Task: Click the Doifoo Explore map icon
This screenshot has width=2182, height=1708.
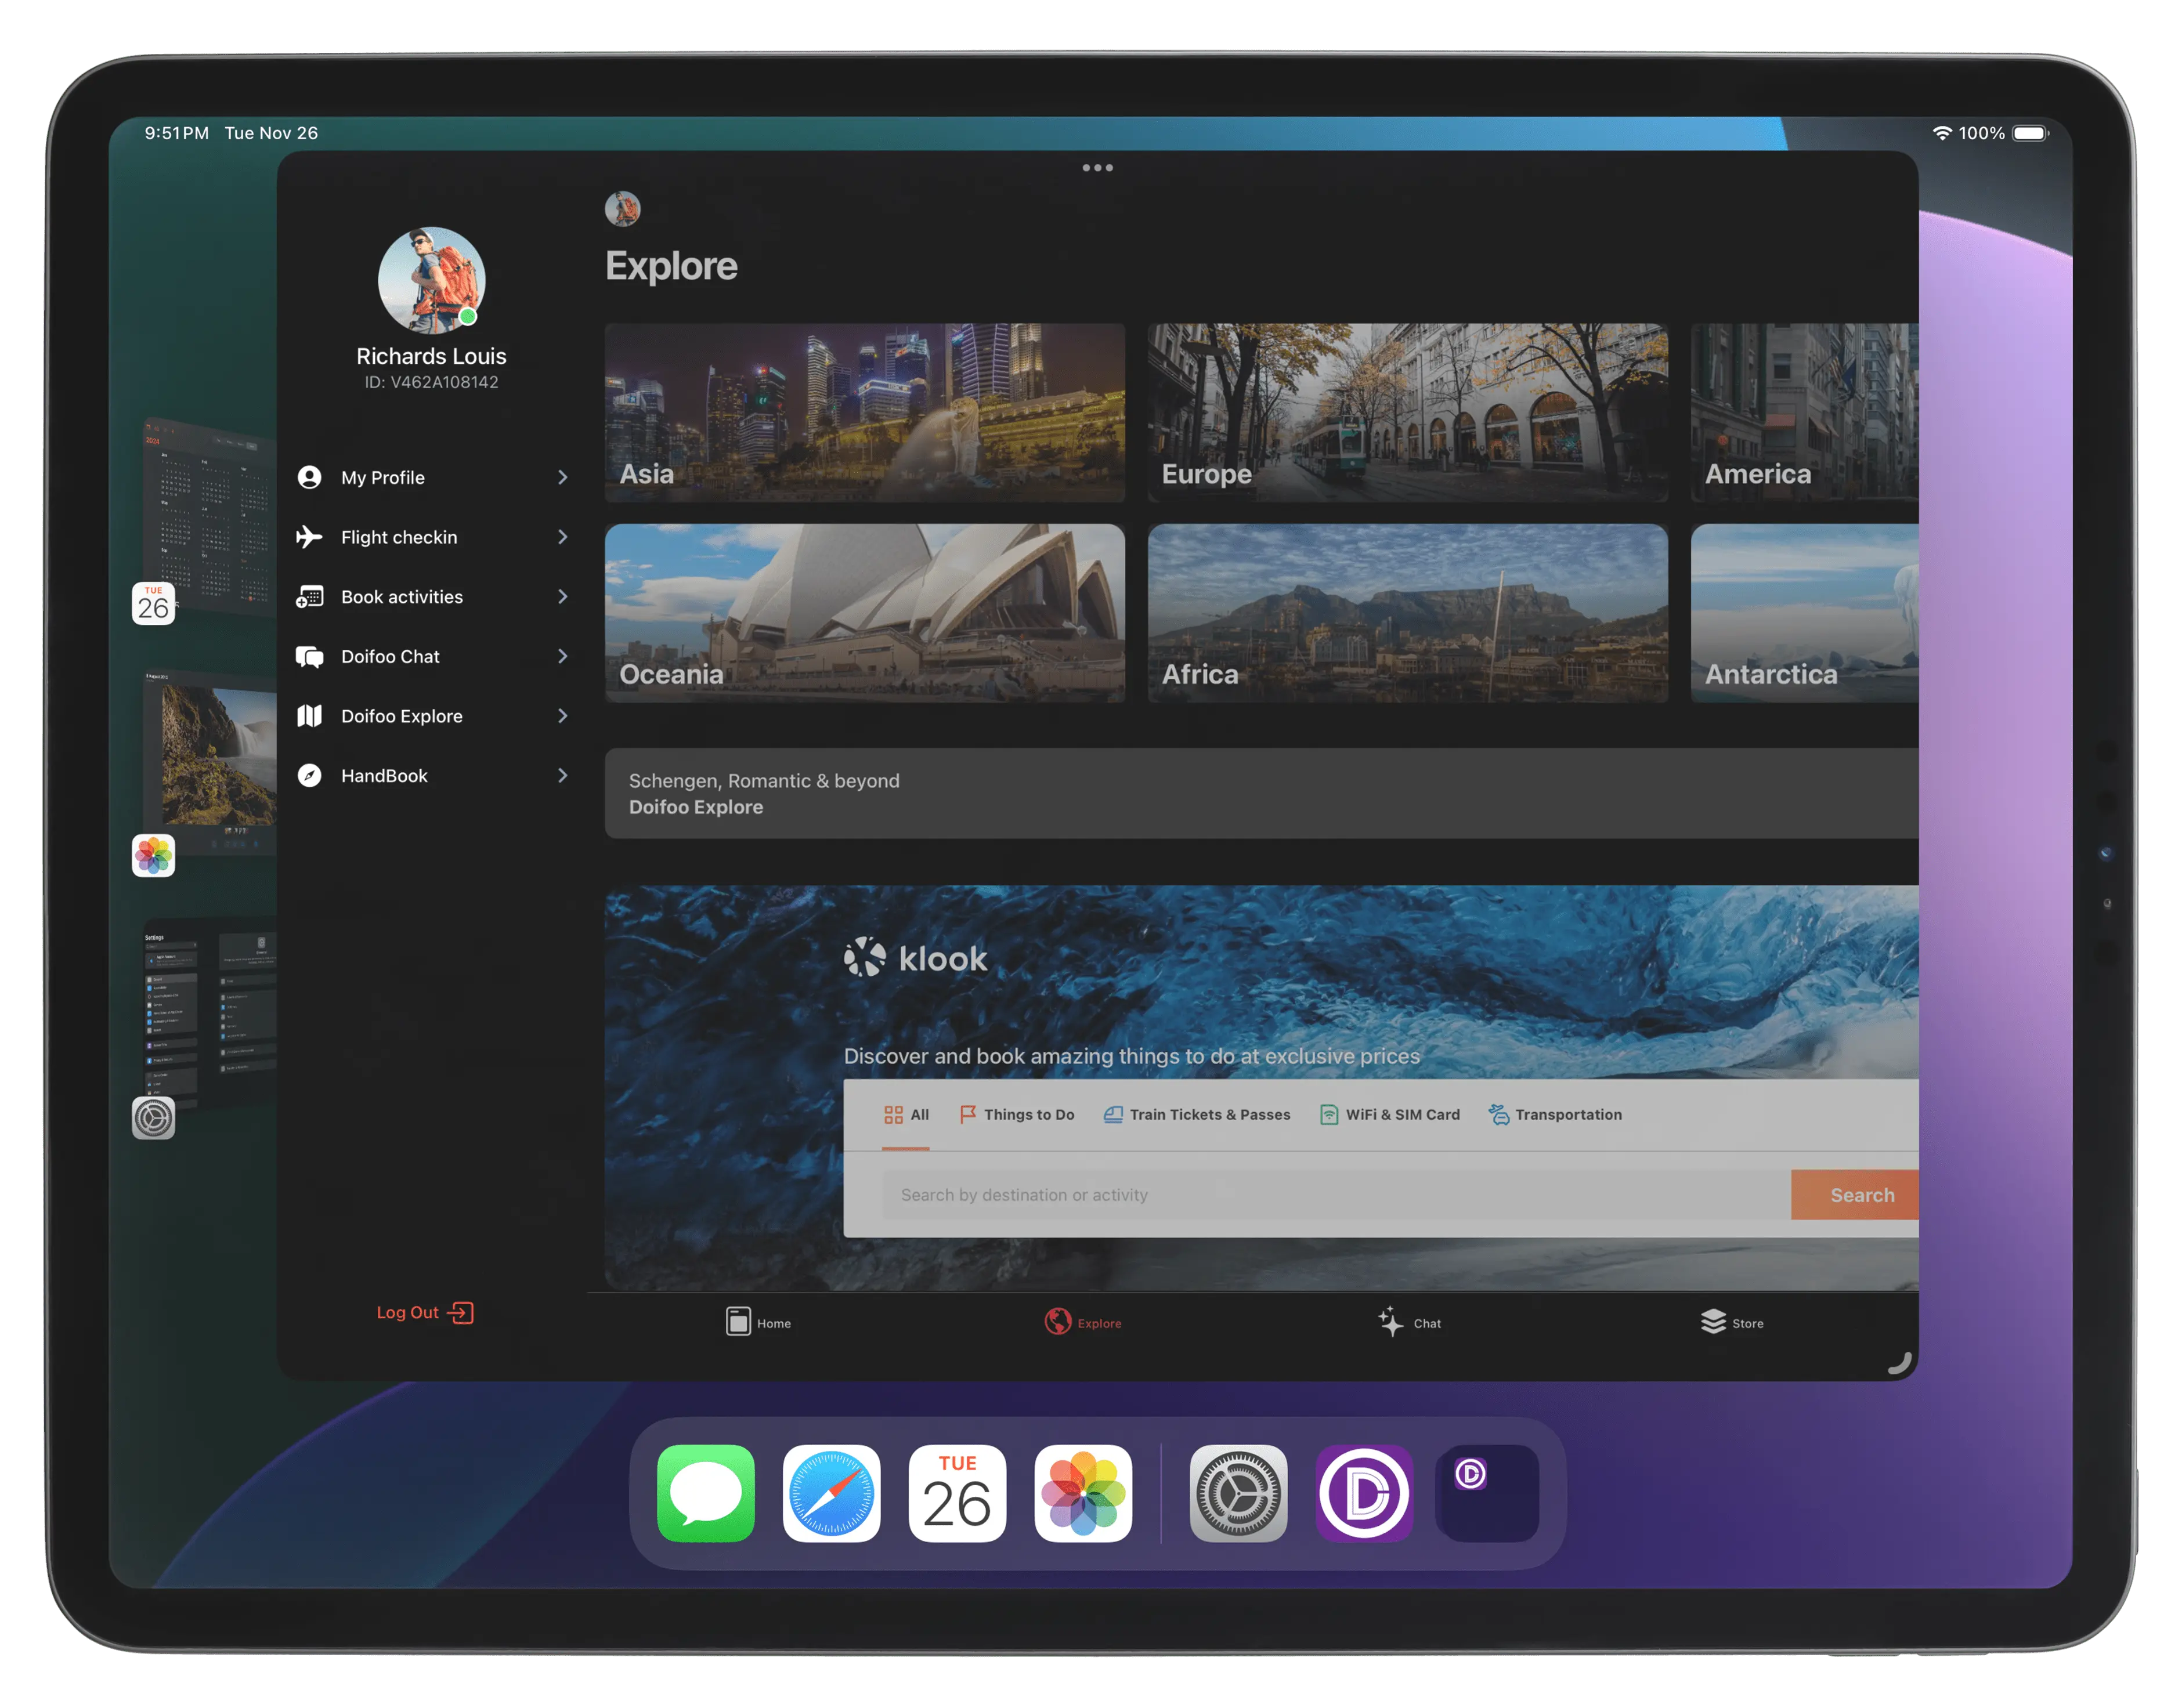Action: (x=309, y=716)
